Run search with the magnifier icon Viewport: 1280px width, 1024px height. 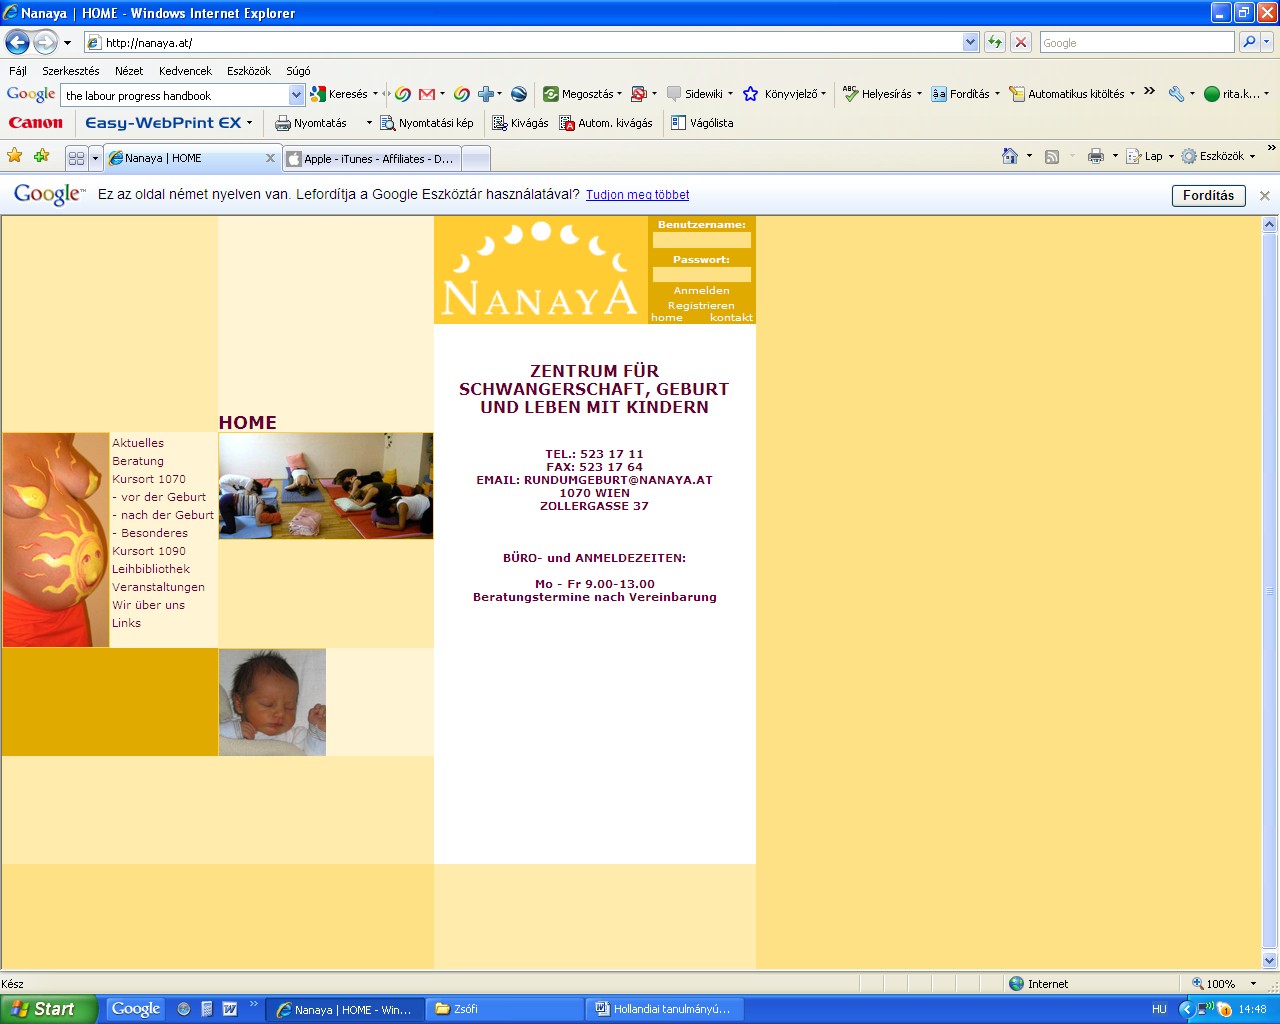pos(1249,42)
